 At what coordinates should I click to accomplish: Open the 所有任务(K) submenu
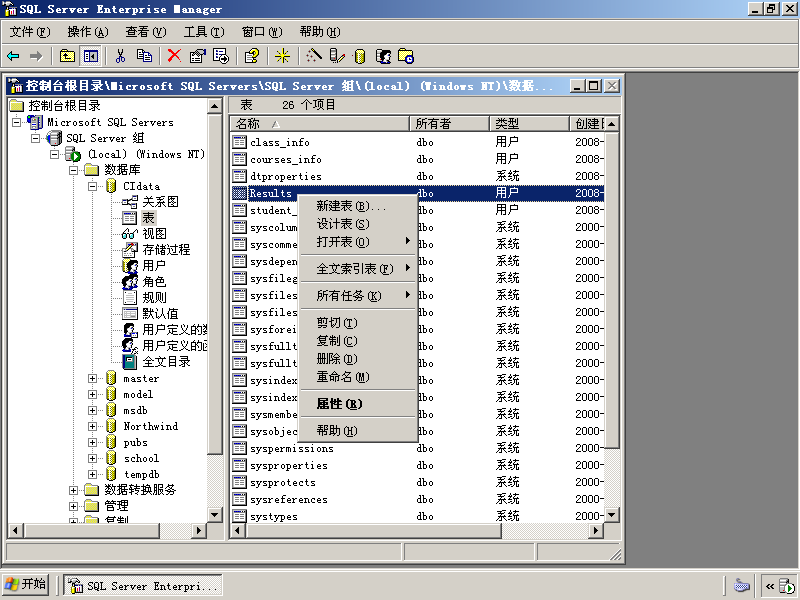[x=358, y=296]
